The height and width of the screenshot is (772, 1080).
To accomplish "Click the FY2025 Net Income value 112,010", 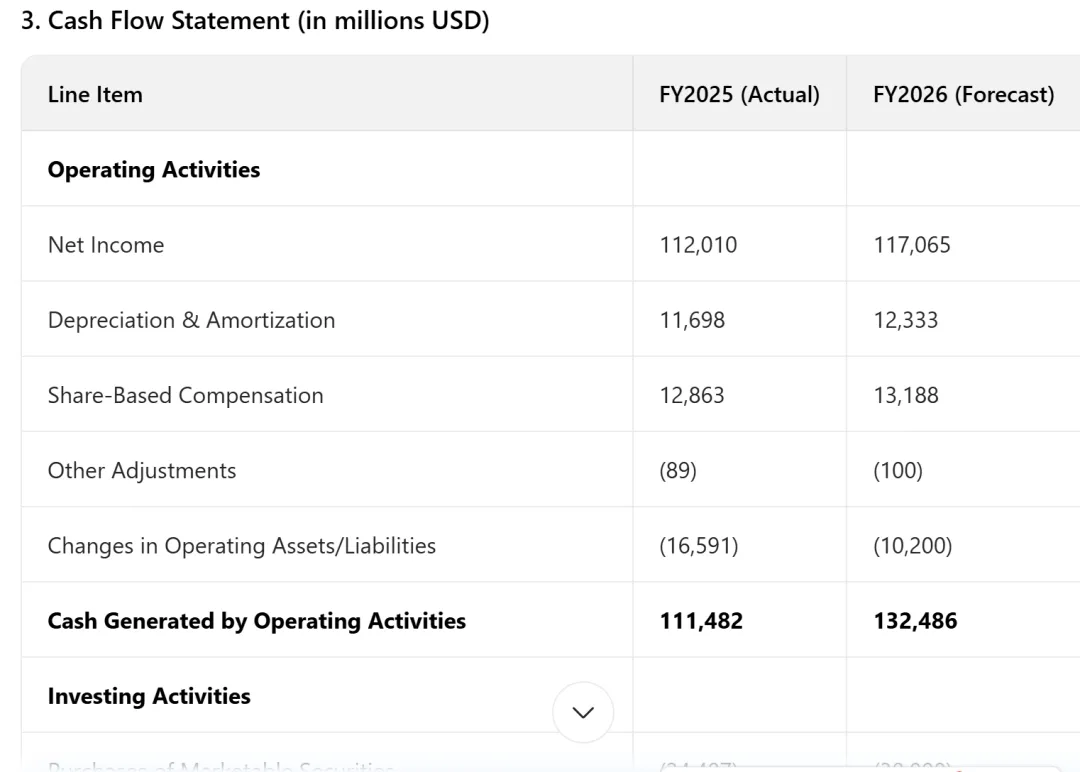I will tap(698, 245).
